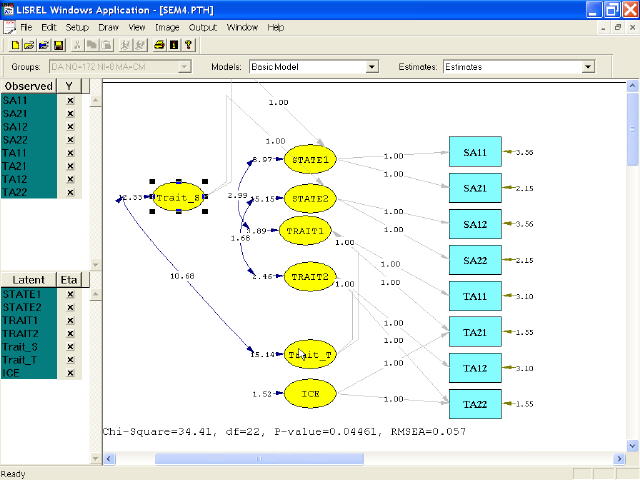
Task: Select the STATE1 latent variable ellipse
Action: click(x=311, y=159)
